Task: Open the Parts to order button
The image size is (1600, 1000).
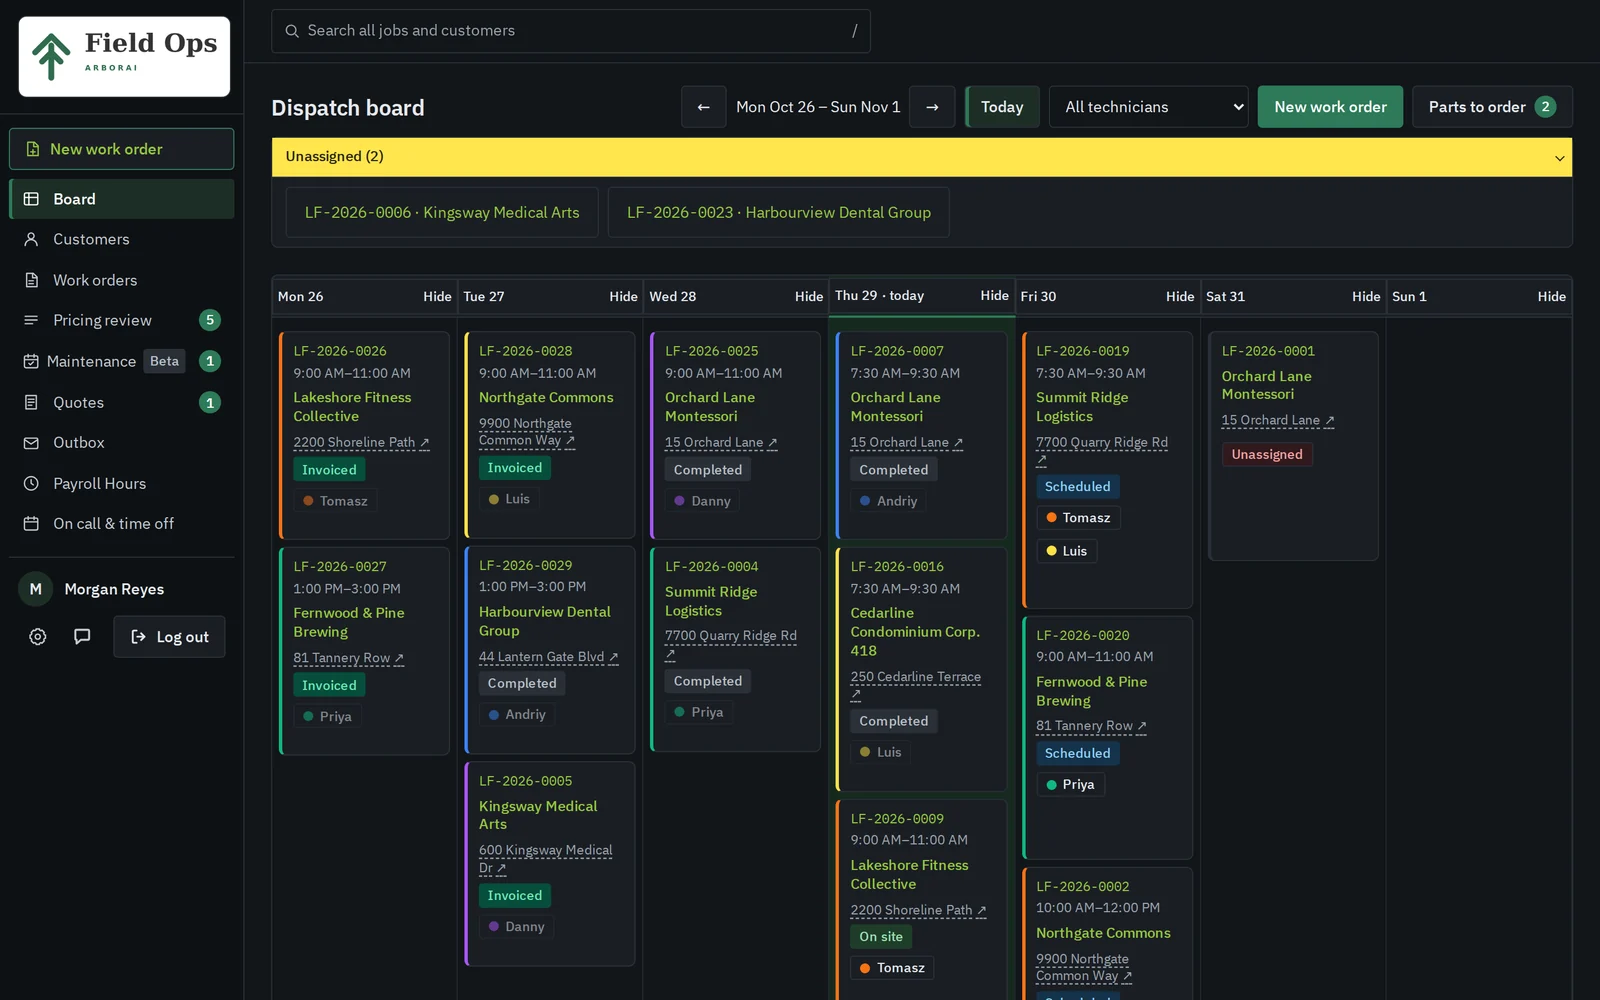Action: tap(1492, 107)
